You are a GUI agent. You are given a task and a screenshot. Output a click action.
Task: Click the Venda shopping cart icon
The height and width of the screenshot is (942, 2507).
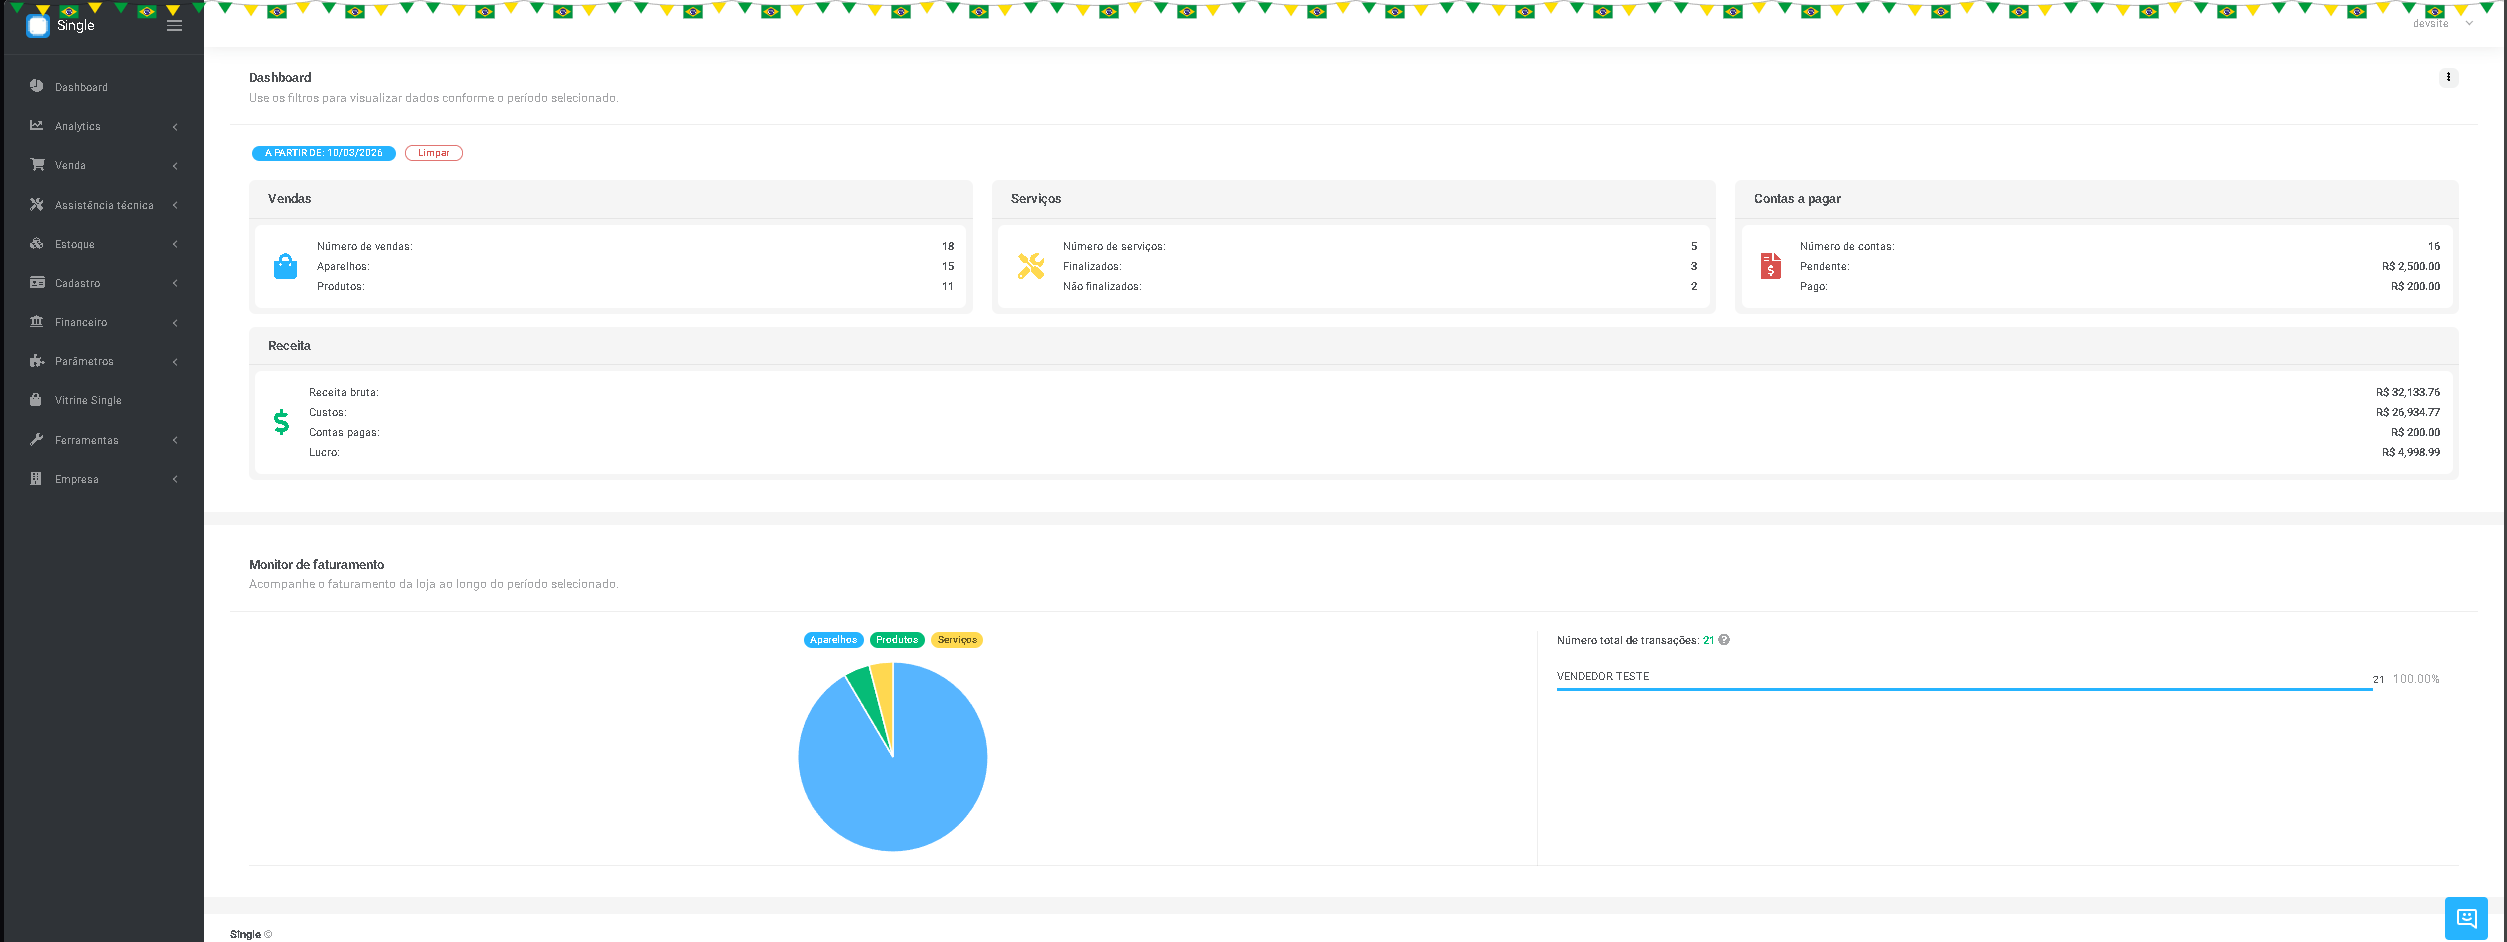click(37, 164)
